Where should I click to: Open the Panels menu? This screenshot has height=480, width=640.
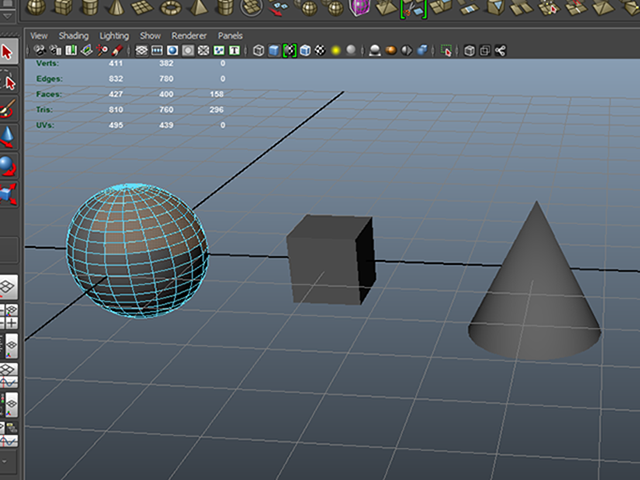(230, 36)
